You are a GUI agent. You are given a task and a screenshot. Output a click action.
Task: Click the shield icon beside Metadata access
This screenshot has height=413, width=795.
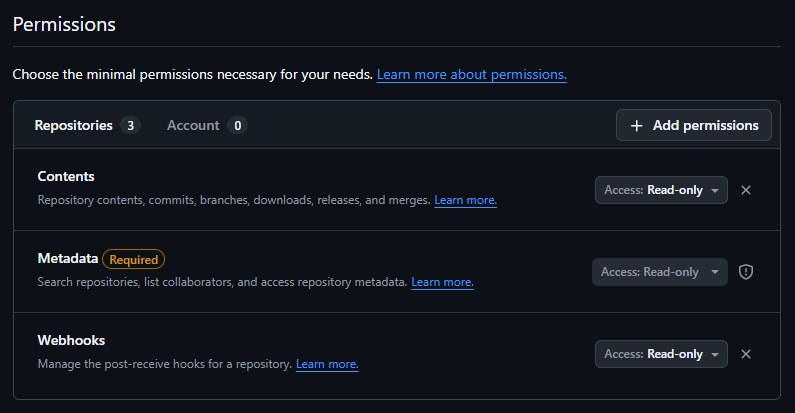pos(746,272)
